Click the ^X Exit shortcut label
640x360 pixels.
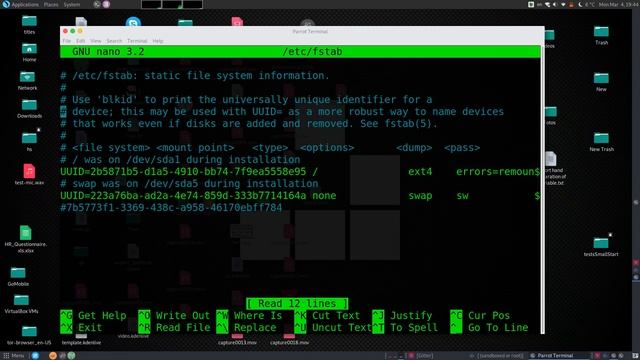pos(81,328)
